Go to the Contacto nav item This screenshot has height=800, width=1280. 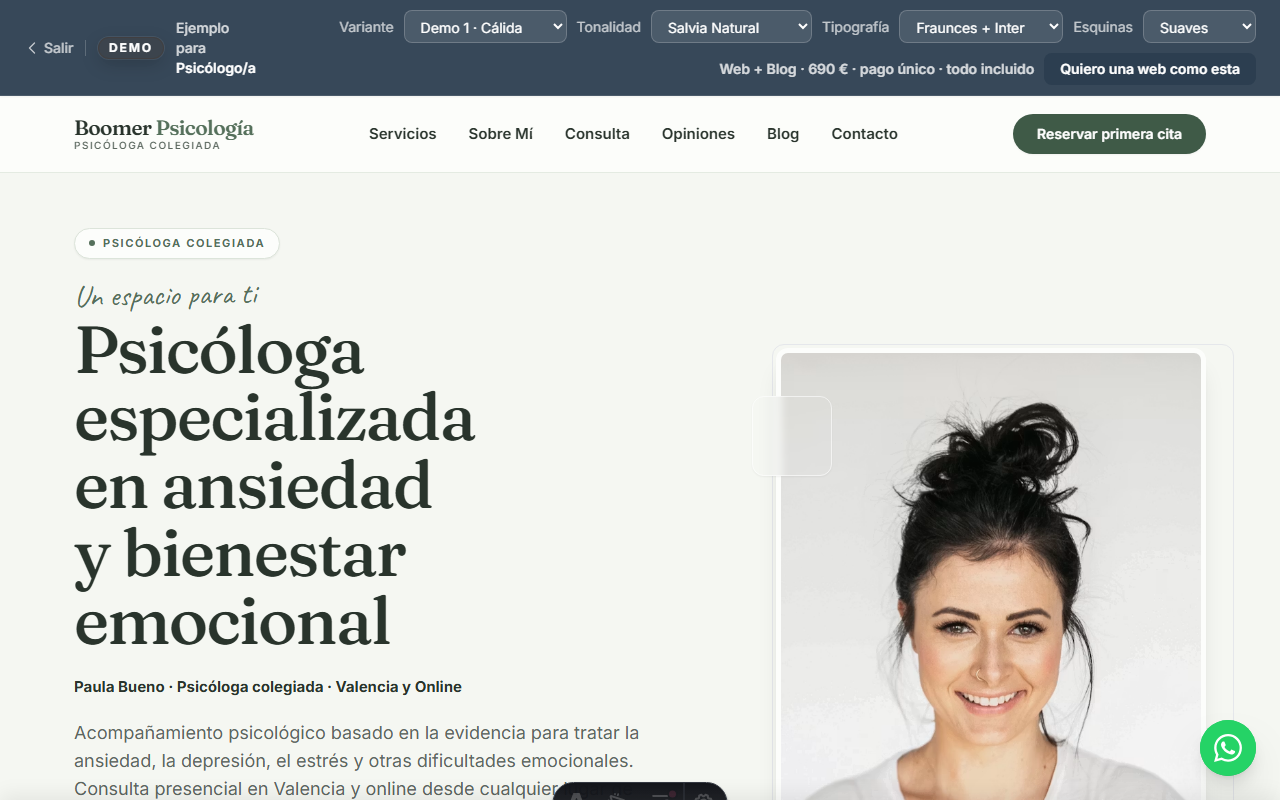click(x=865, y=134)
